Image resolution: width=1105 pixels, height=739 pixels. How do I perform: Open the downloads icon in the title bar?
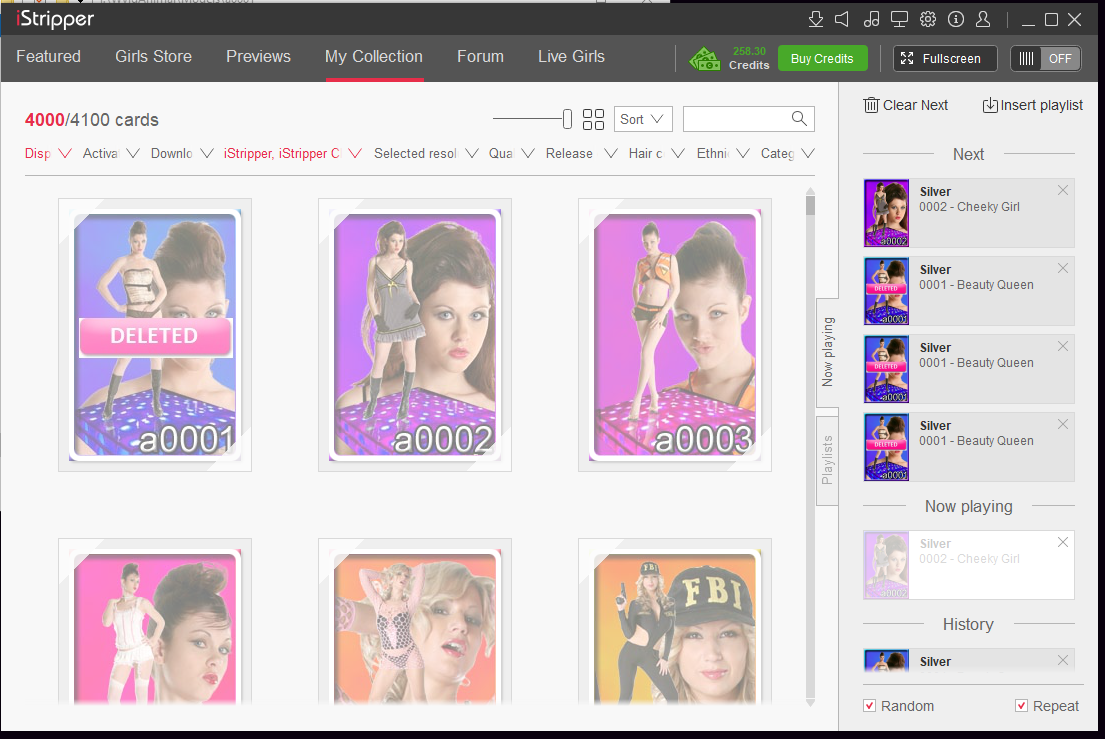[x=815, y=20]
